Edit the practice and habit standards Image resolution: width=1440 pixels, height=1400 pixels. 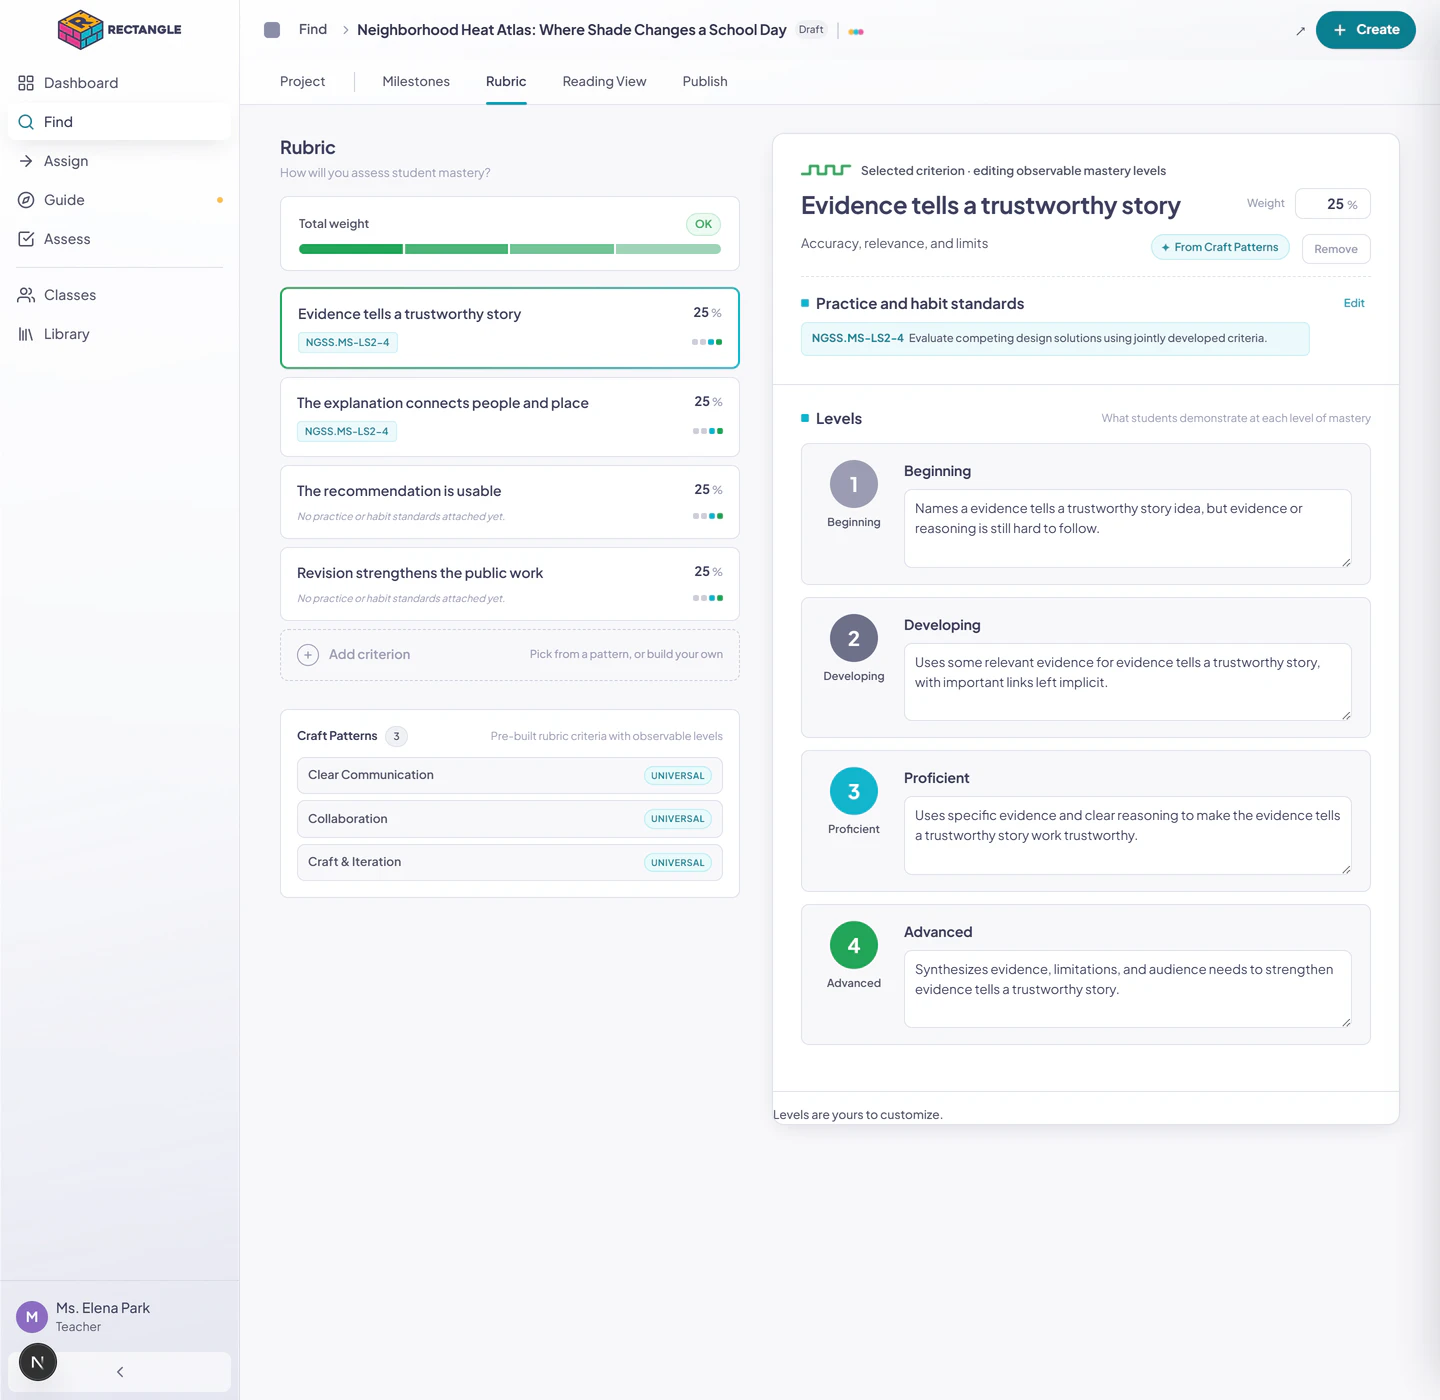pos(1354,303)
